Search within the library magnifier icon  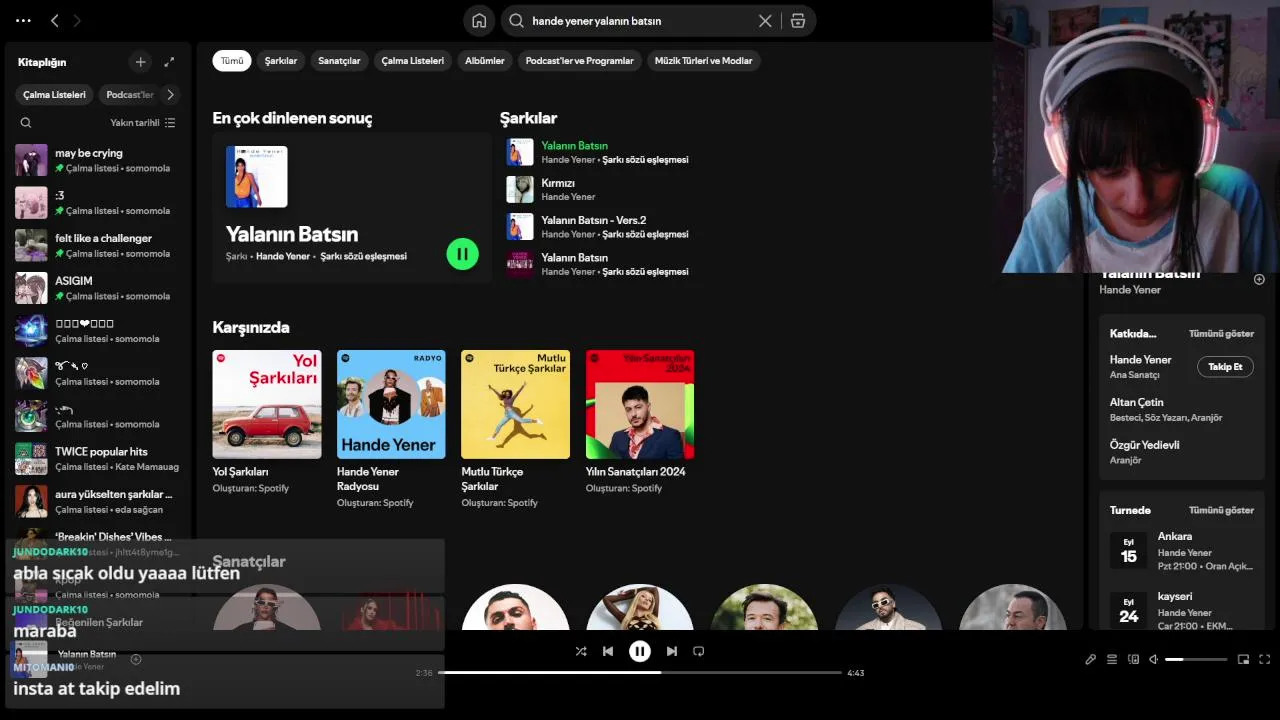coord(26,123)
